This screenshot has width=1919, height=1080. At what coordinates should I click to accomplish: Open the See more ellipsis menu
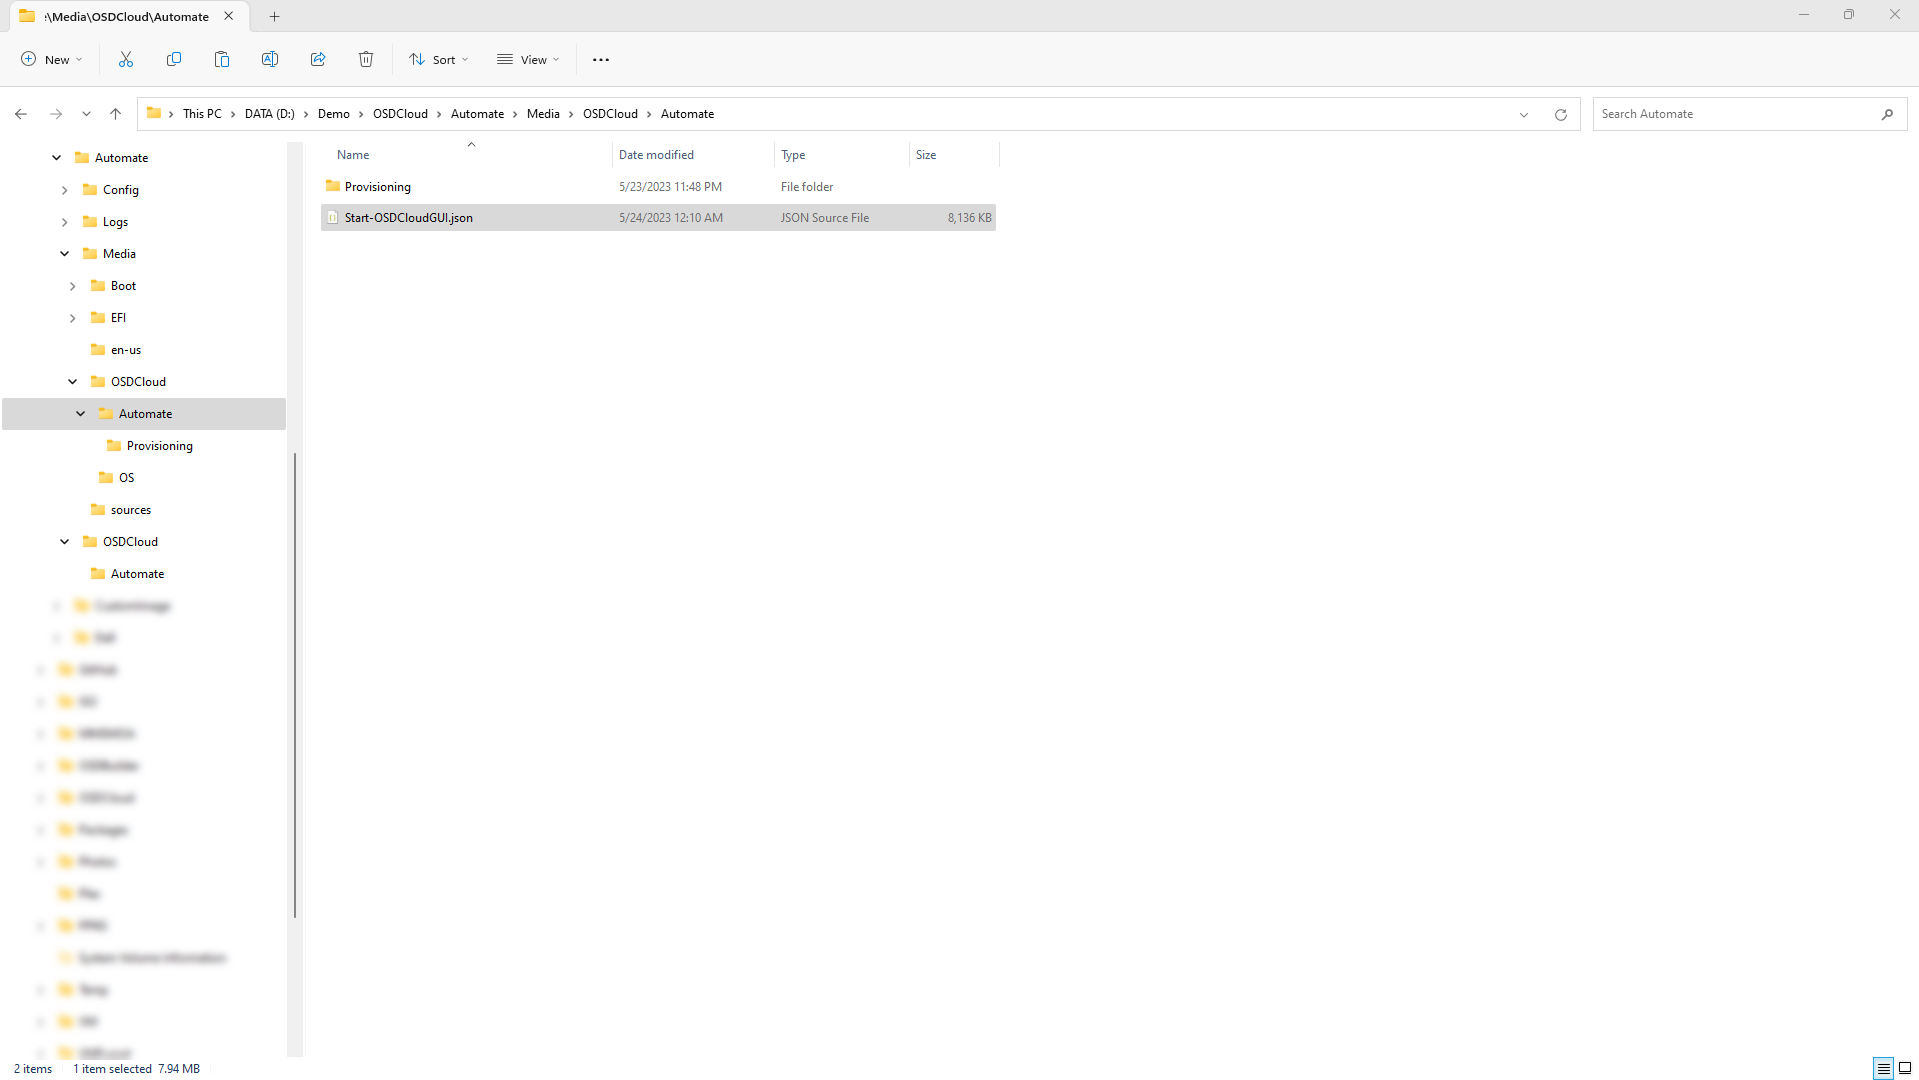[601, 60]
